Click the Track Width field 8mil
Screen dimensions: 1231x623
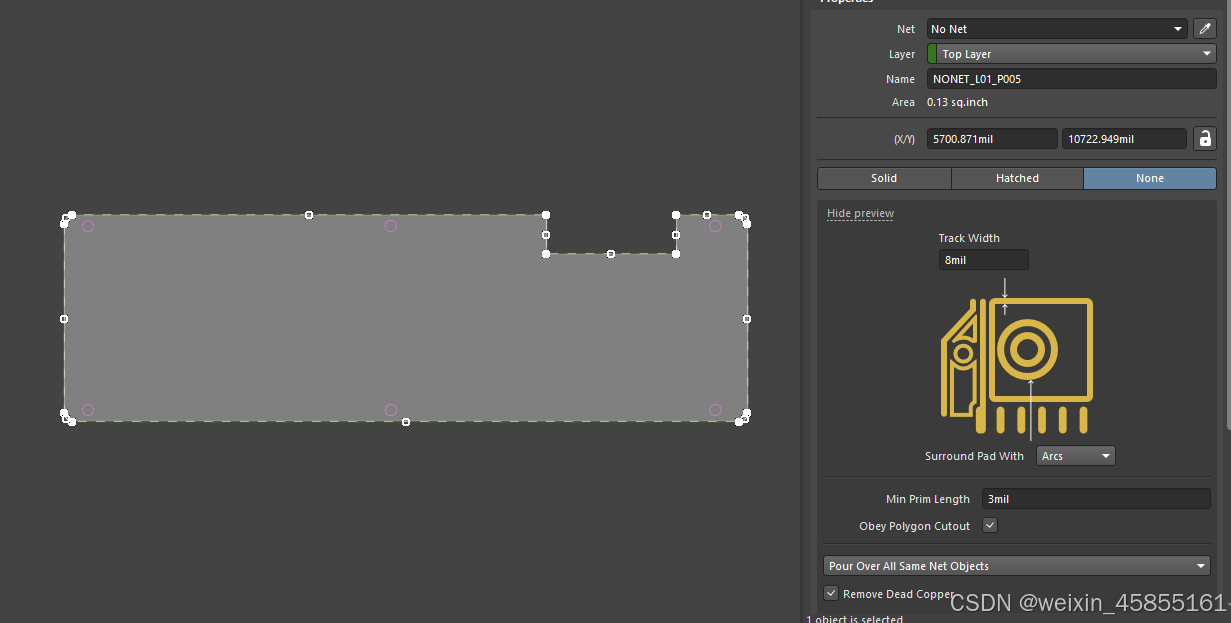coord(983,260)
